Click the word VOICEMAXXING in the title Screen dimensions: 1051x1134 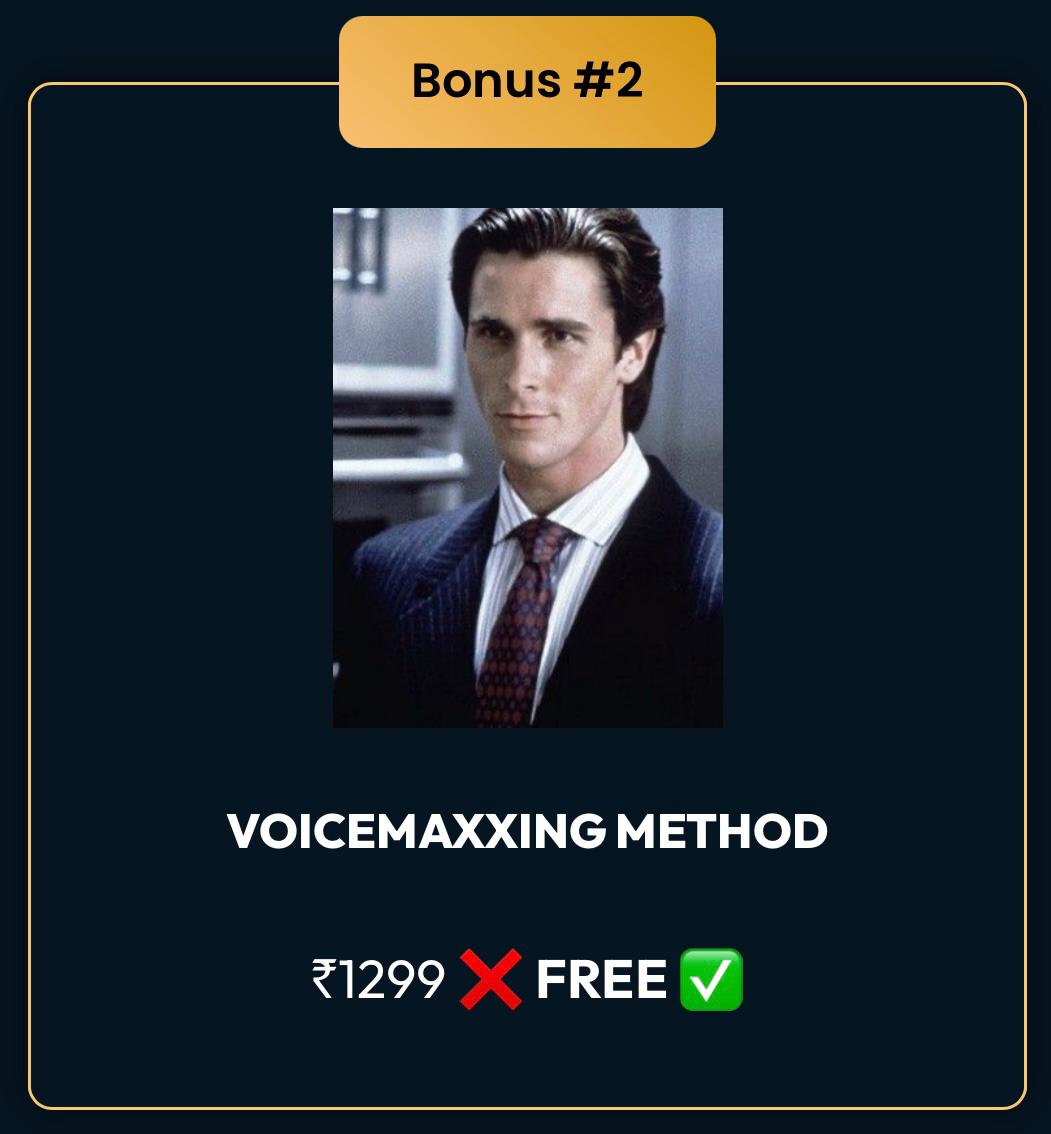click(416, 831)
